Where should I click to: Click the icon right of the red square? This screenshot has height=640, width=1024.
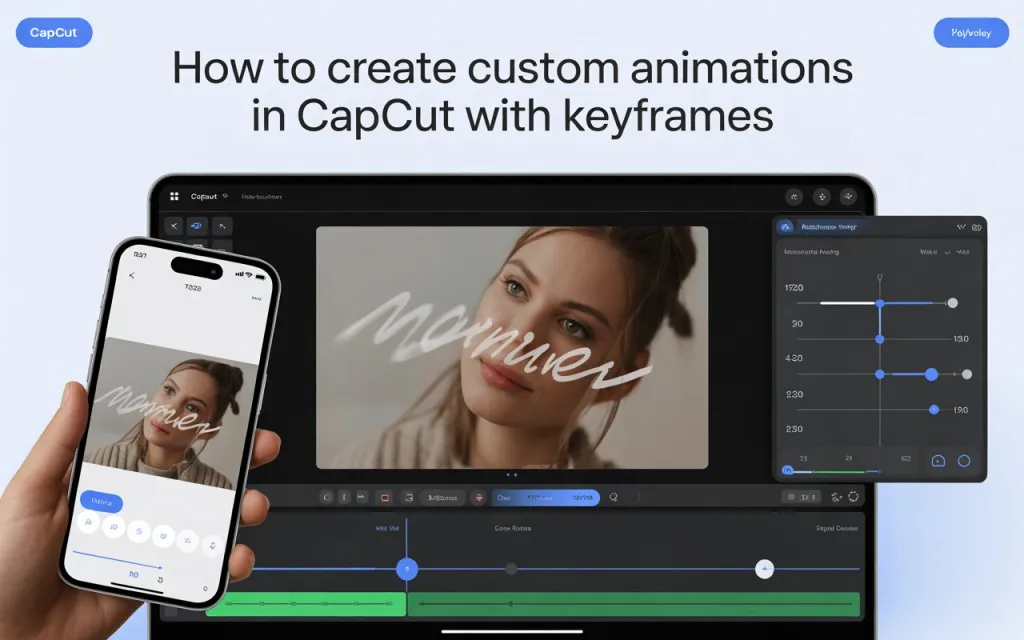tap(409, 498)
